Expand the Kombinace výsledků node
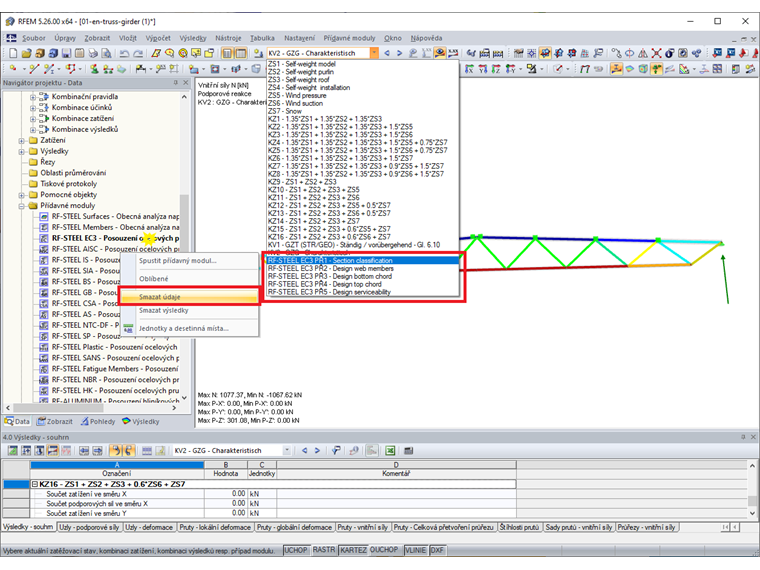 [x=33, y=130]
